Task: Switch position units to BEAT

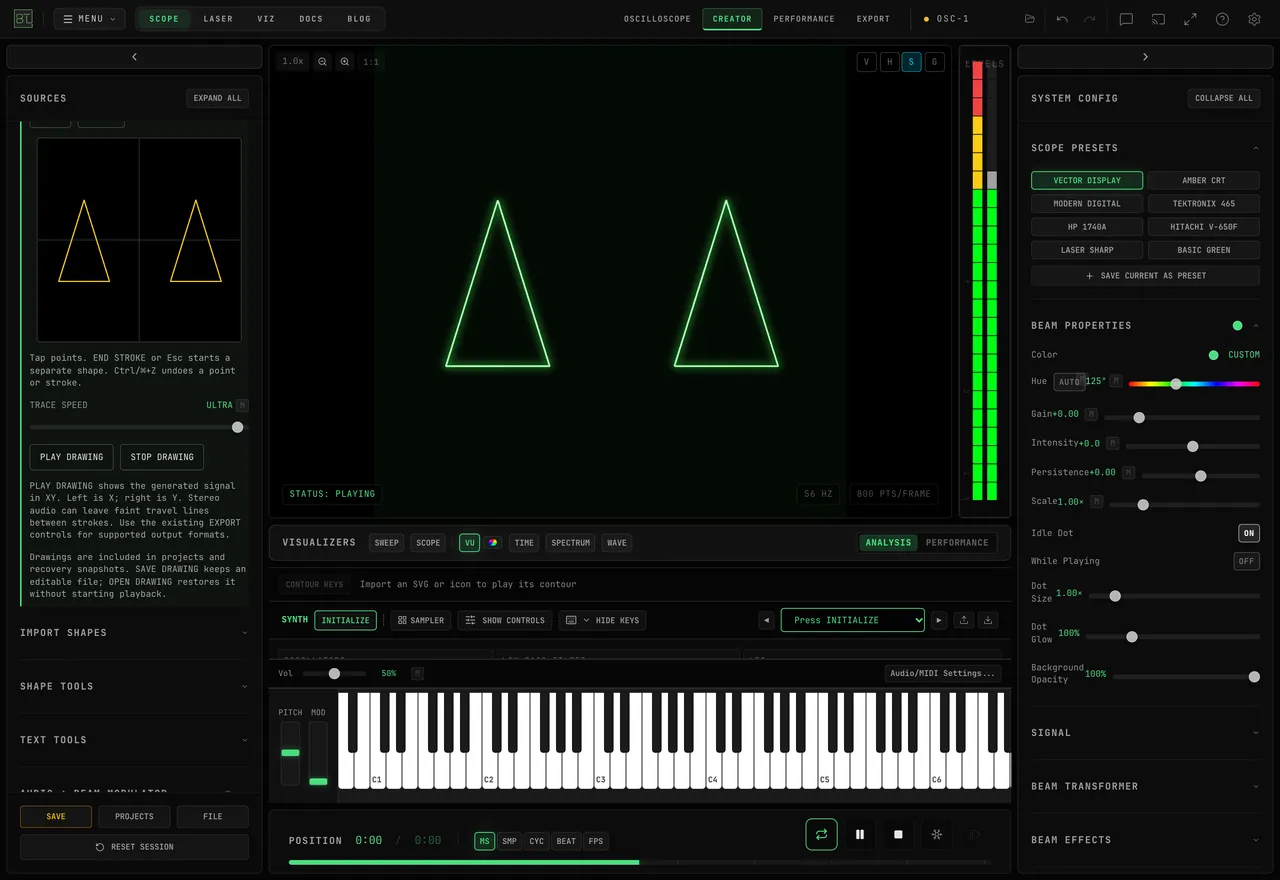Action: pyautogui.click(x=566, y=841)
